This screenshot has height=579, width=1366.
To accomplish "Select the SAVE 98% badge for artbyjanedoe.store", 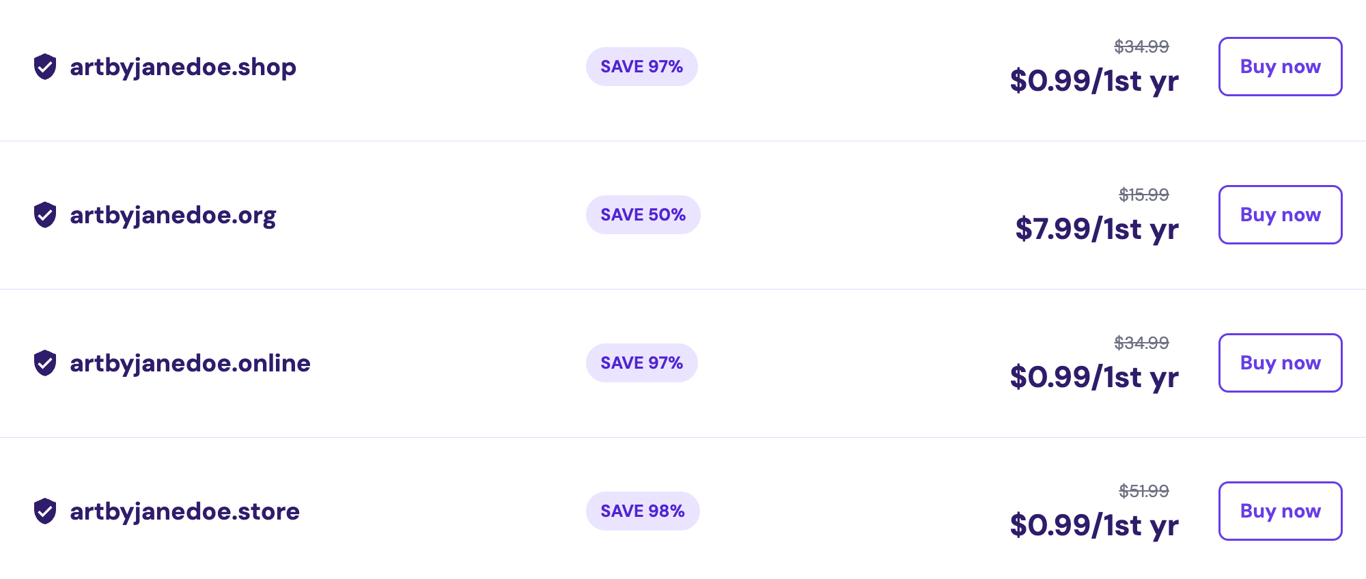I will coord(642,511).
